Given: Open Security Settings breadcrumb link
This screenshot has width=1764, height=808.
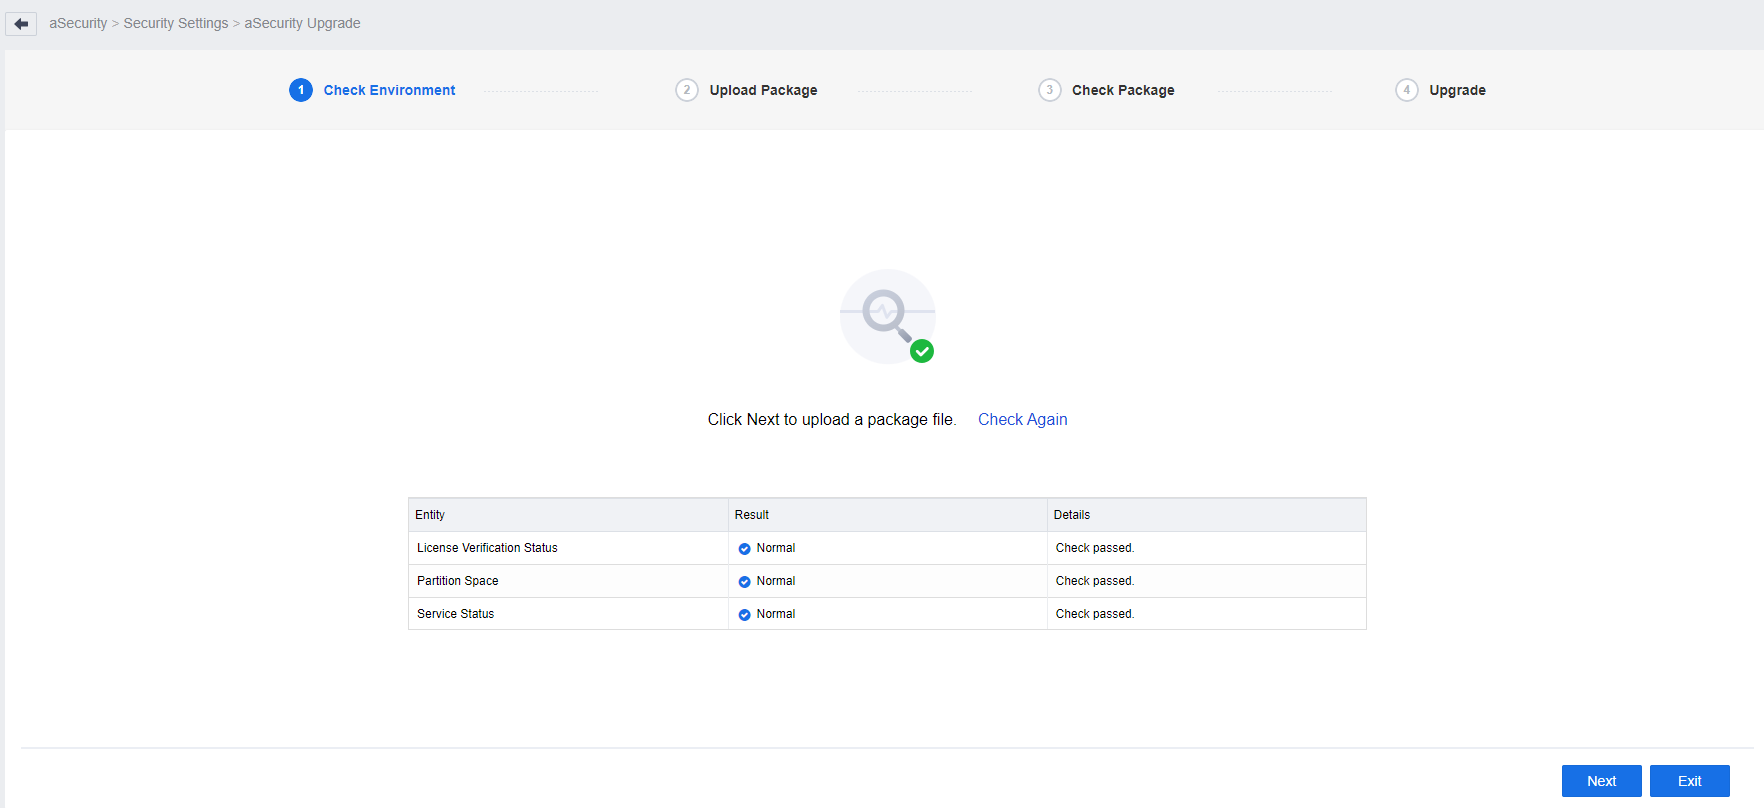Looking at the screenshot, I should pyautogui.click(x=176, y=23).
